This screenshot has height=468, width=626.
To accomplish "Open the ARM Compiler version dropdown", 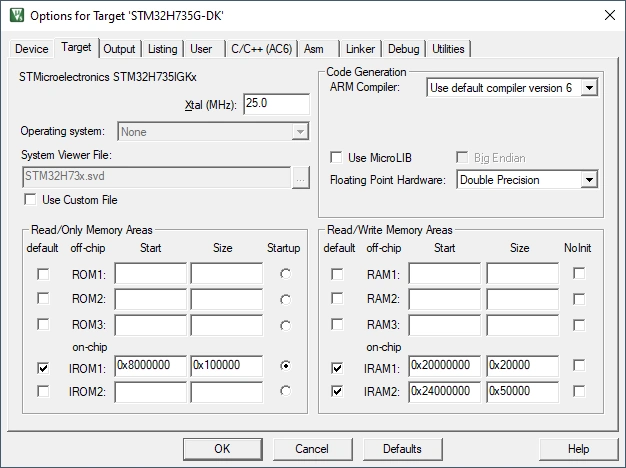I will pyautogui.click(x=589, y=88).
